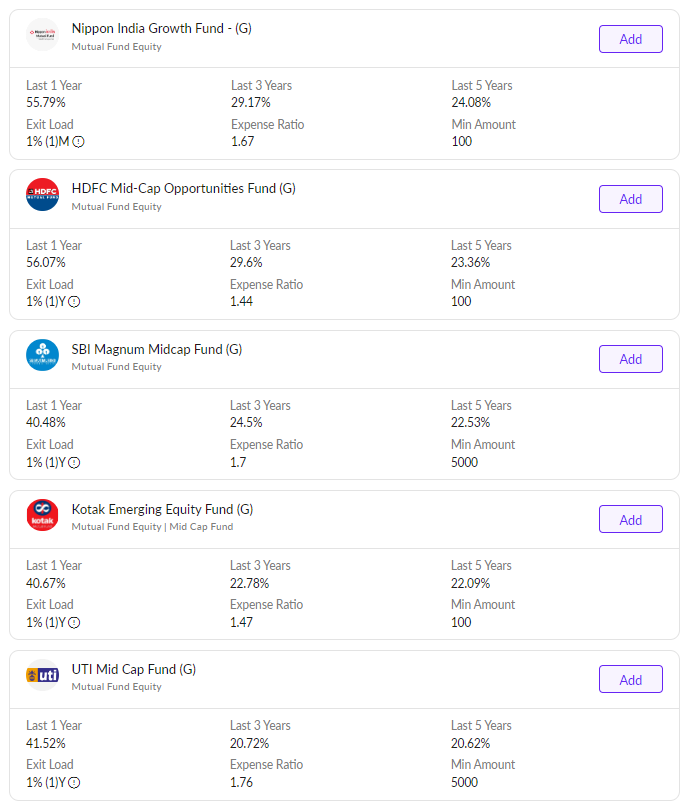Click the SBI Mutual Fund logo

[43, 355]
